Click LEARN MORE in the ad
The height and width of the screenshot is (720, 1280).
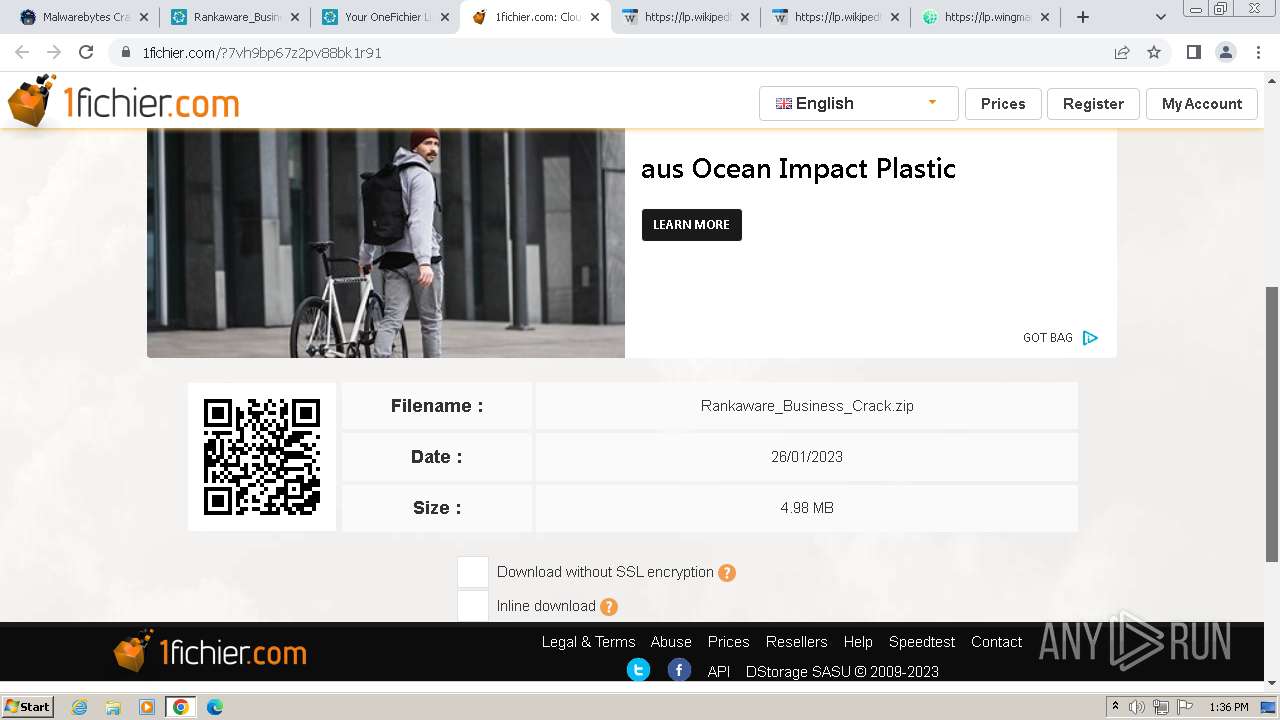[x=692, y=225]
